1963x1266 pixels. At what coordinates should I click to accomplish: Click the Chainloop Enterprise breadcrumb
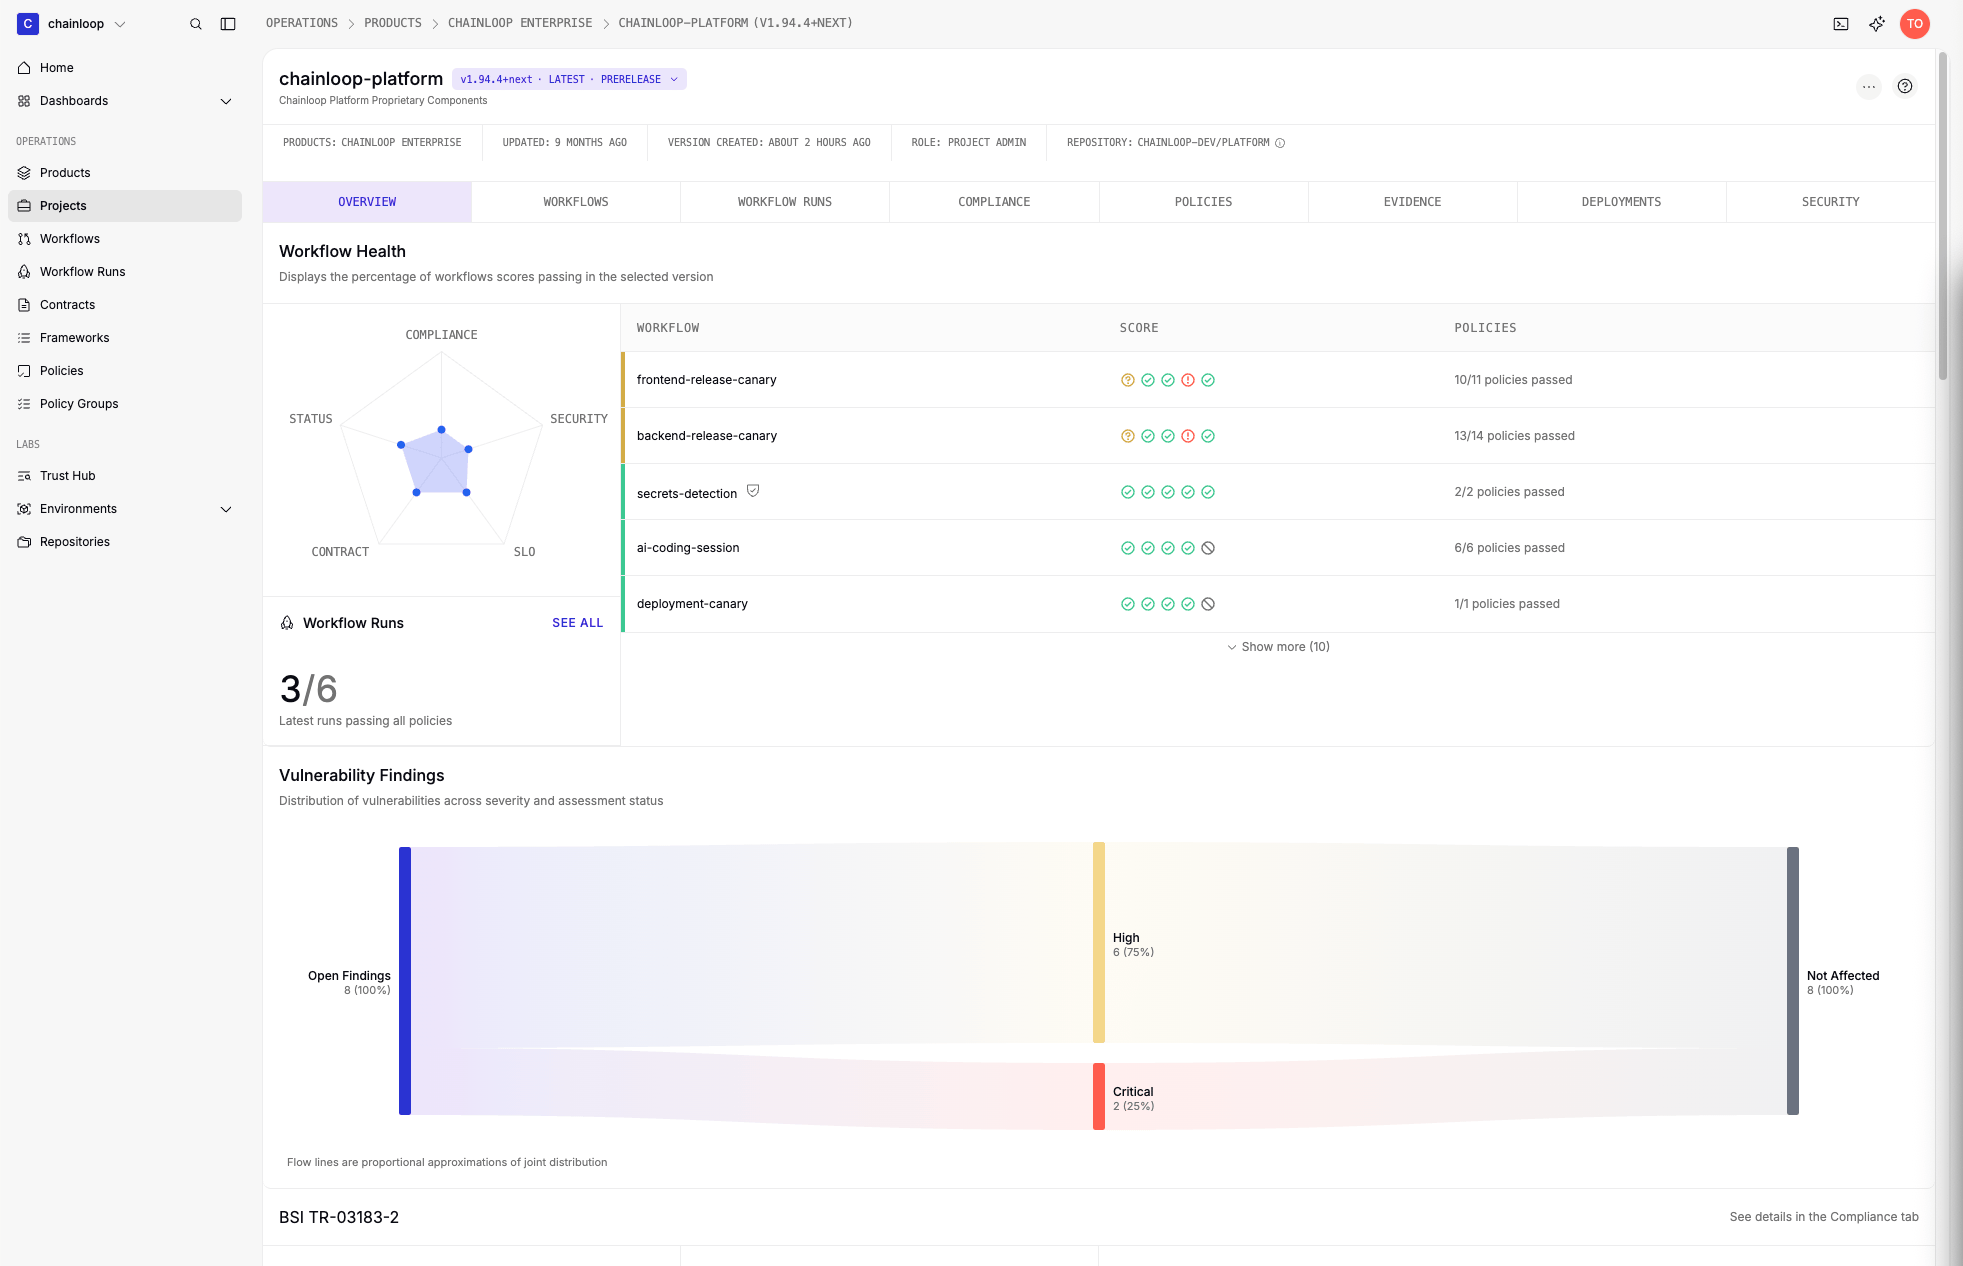(520, 23)
